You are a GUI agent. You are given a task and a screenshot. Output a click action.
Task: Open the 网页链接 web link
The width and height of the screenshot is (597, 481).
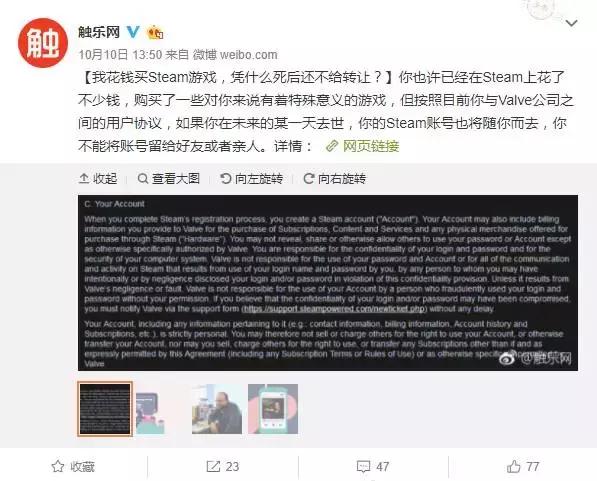pos(362,146)
